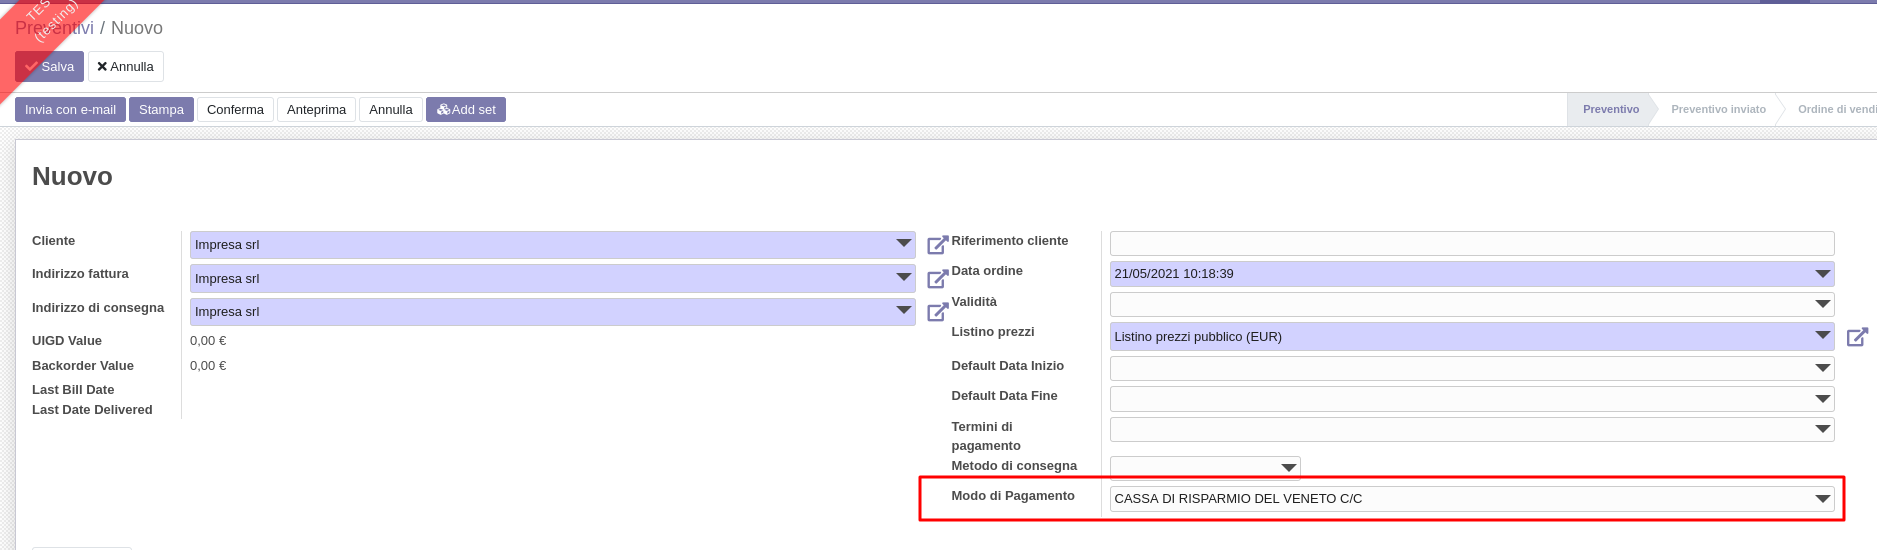Image resolution: width=1877 pixels, height=550 pixels.
Task: Open external link for Listino prezzi
Action: (1856, 337)
